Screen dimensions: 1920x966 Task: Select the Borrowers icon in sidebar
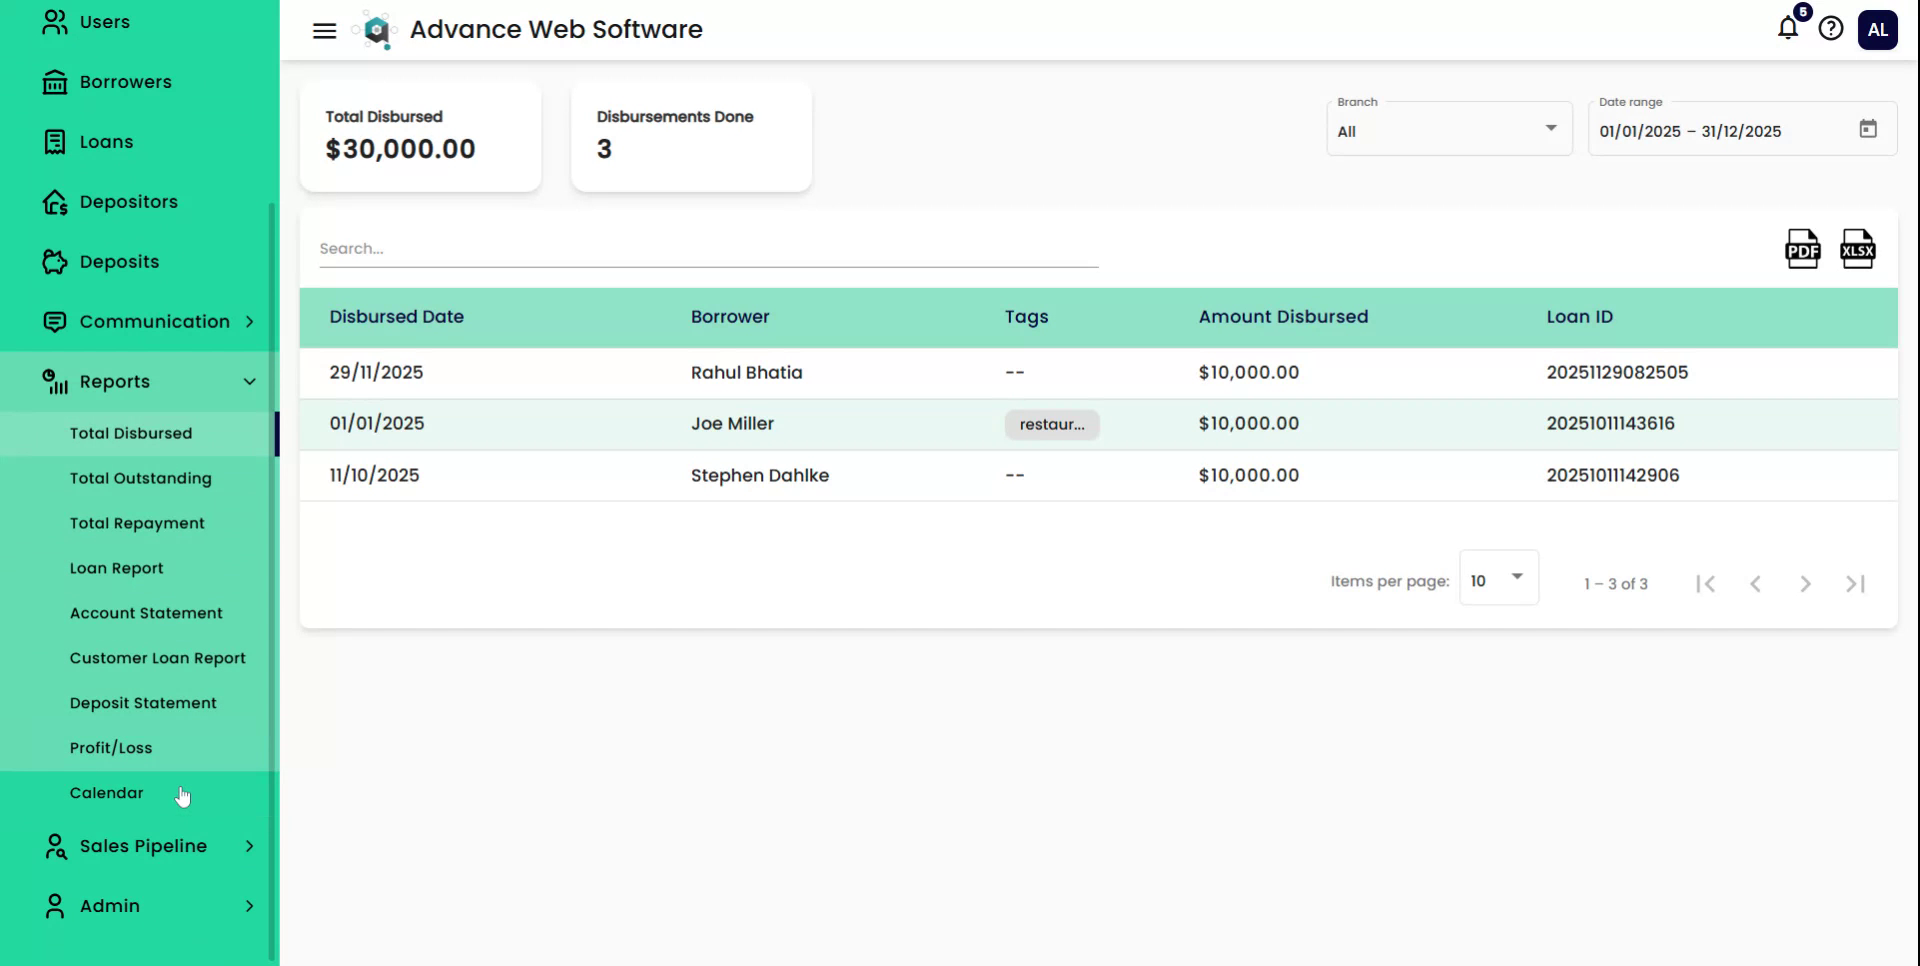(x=55, y=81)
